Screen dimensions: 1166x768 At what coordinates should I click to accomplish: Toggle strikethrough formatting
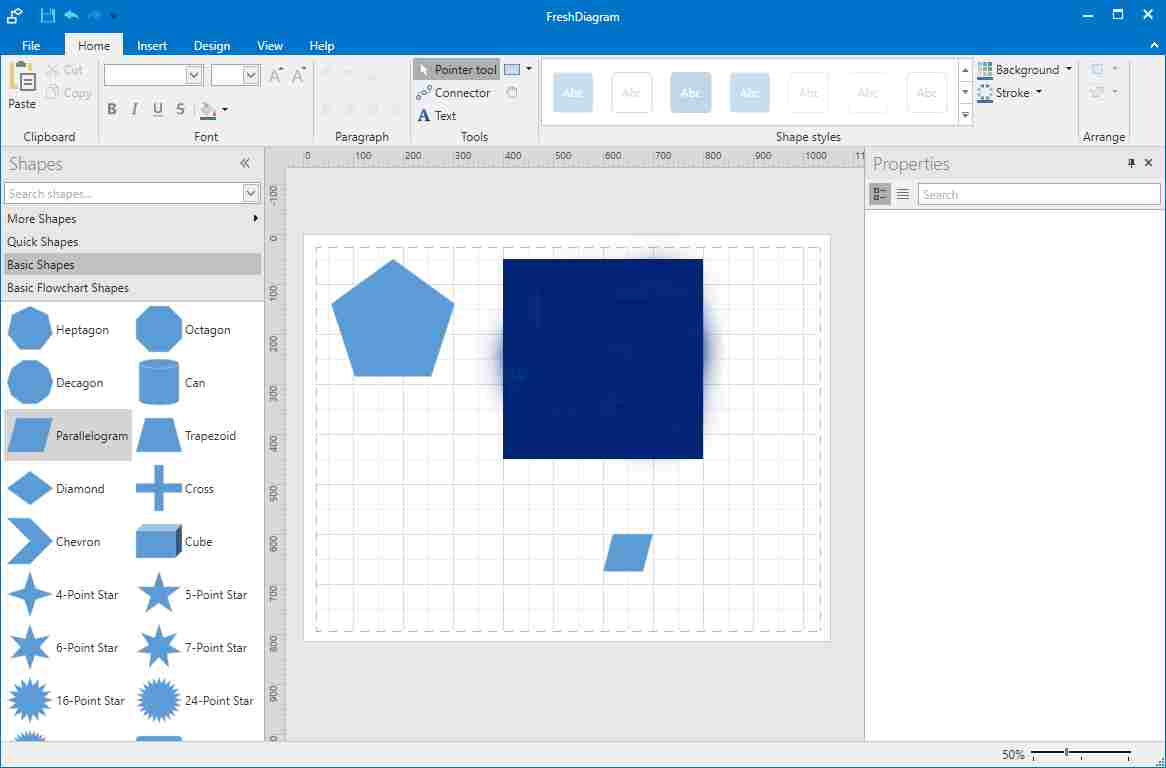coord(180,109)
